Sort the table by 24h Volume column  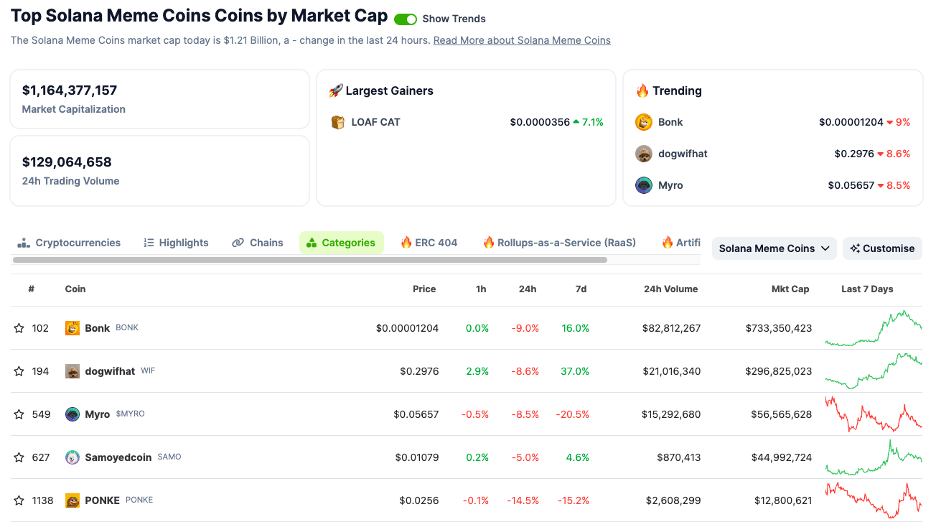click(670, 289)
